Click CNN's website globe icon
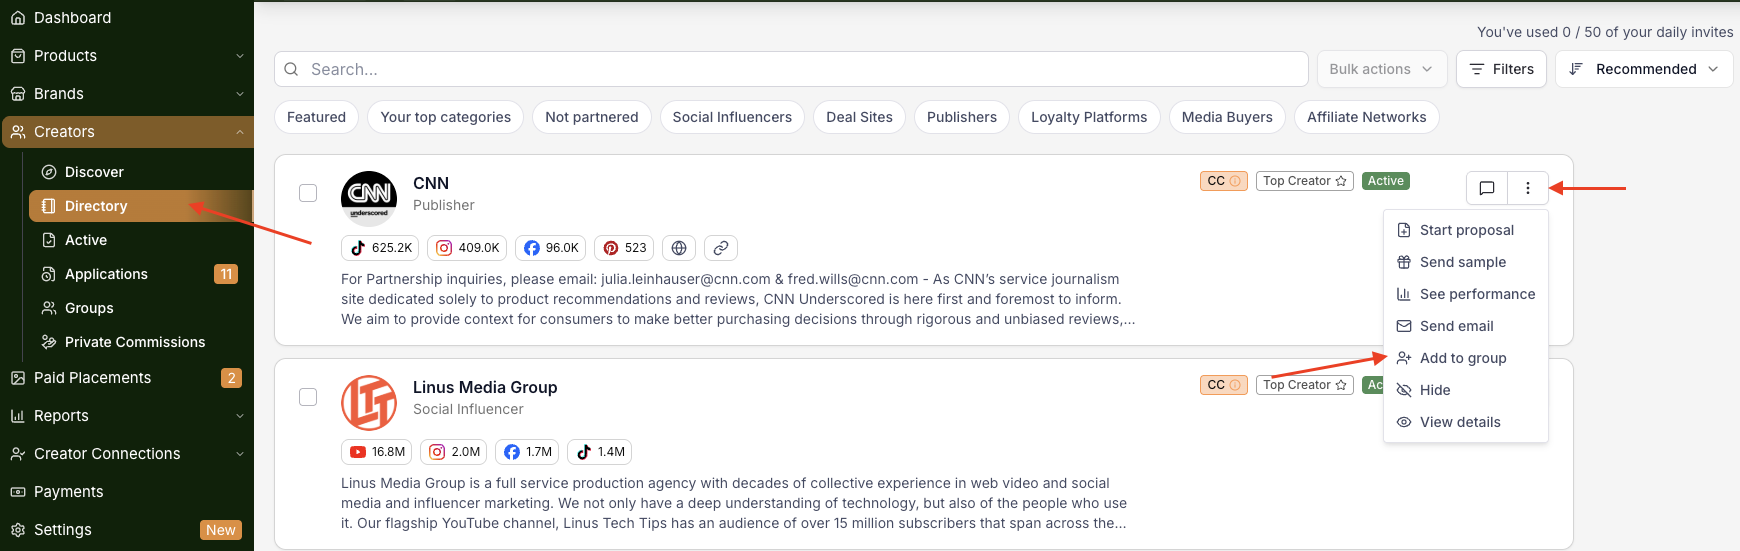 679,248
